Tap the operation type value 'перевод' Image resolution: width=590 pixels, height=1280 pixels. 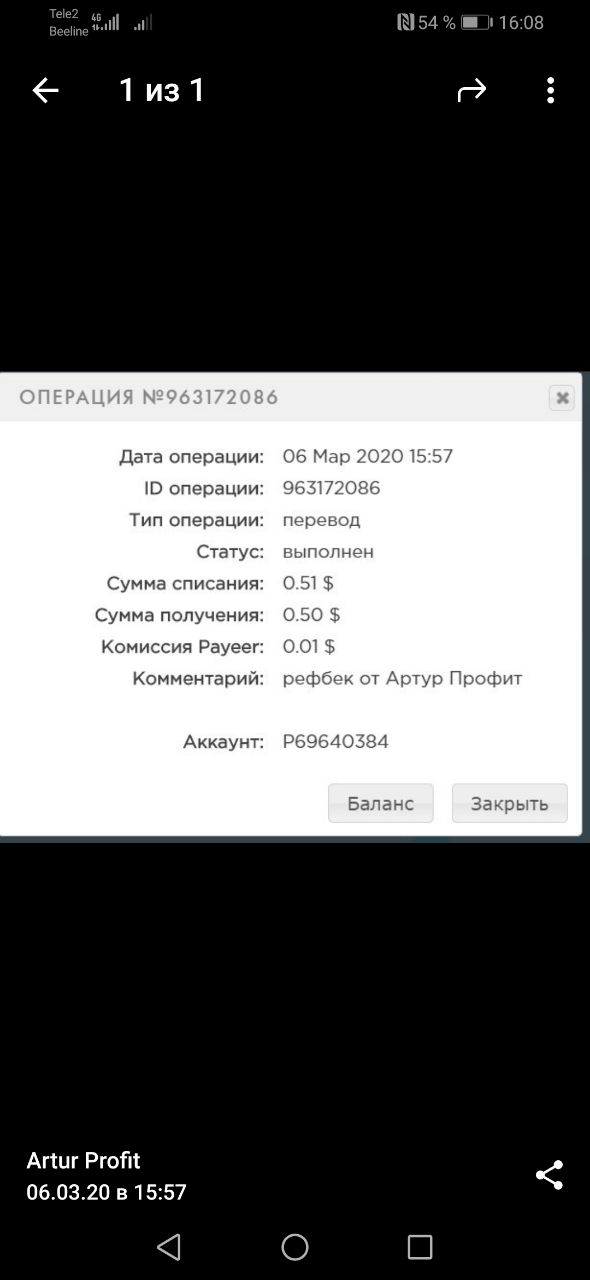point(321,520)
